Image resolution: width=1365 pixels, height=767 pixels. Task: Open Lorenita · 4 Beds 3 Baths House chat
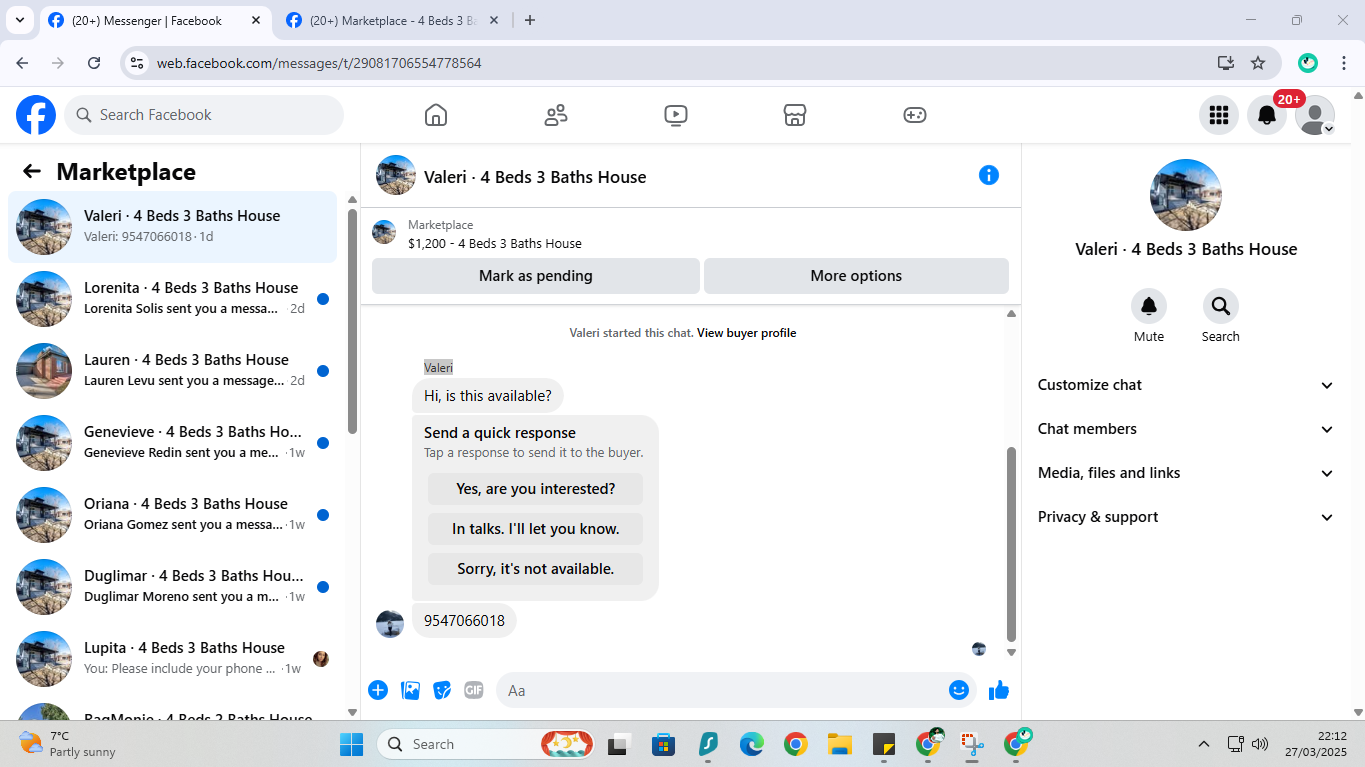pyautogui.click(x=172, y=299)
